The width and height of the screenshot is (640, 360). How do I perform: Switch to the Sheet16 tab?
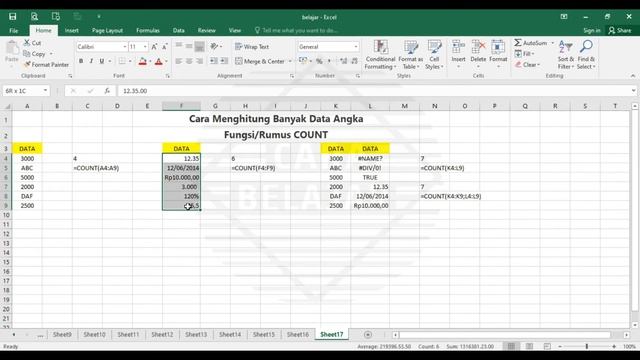coord(298,334)
